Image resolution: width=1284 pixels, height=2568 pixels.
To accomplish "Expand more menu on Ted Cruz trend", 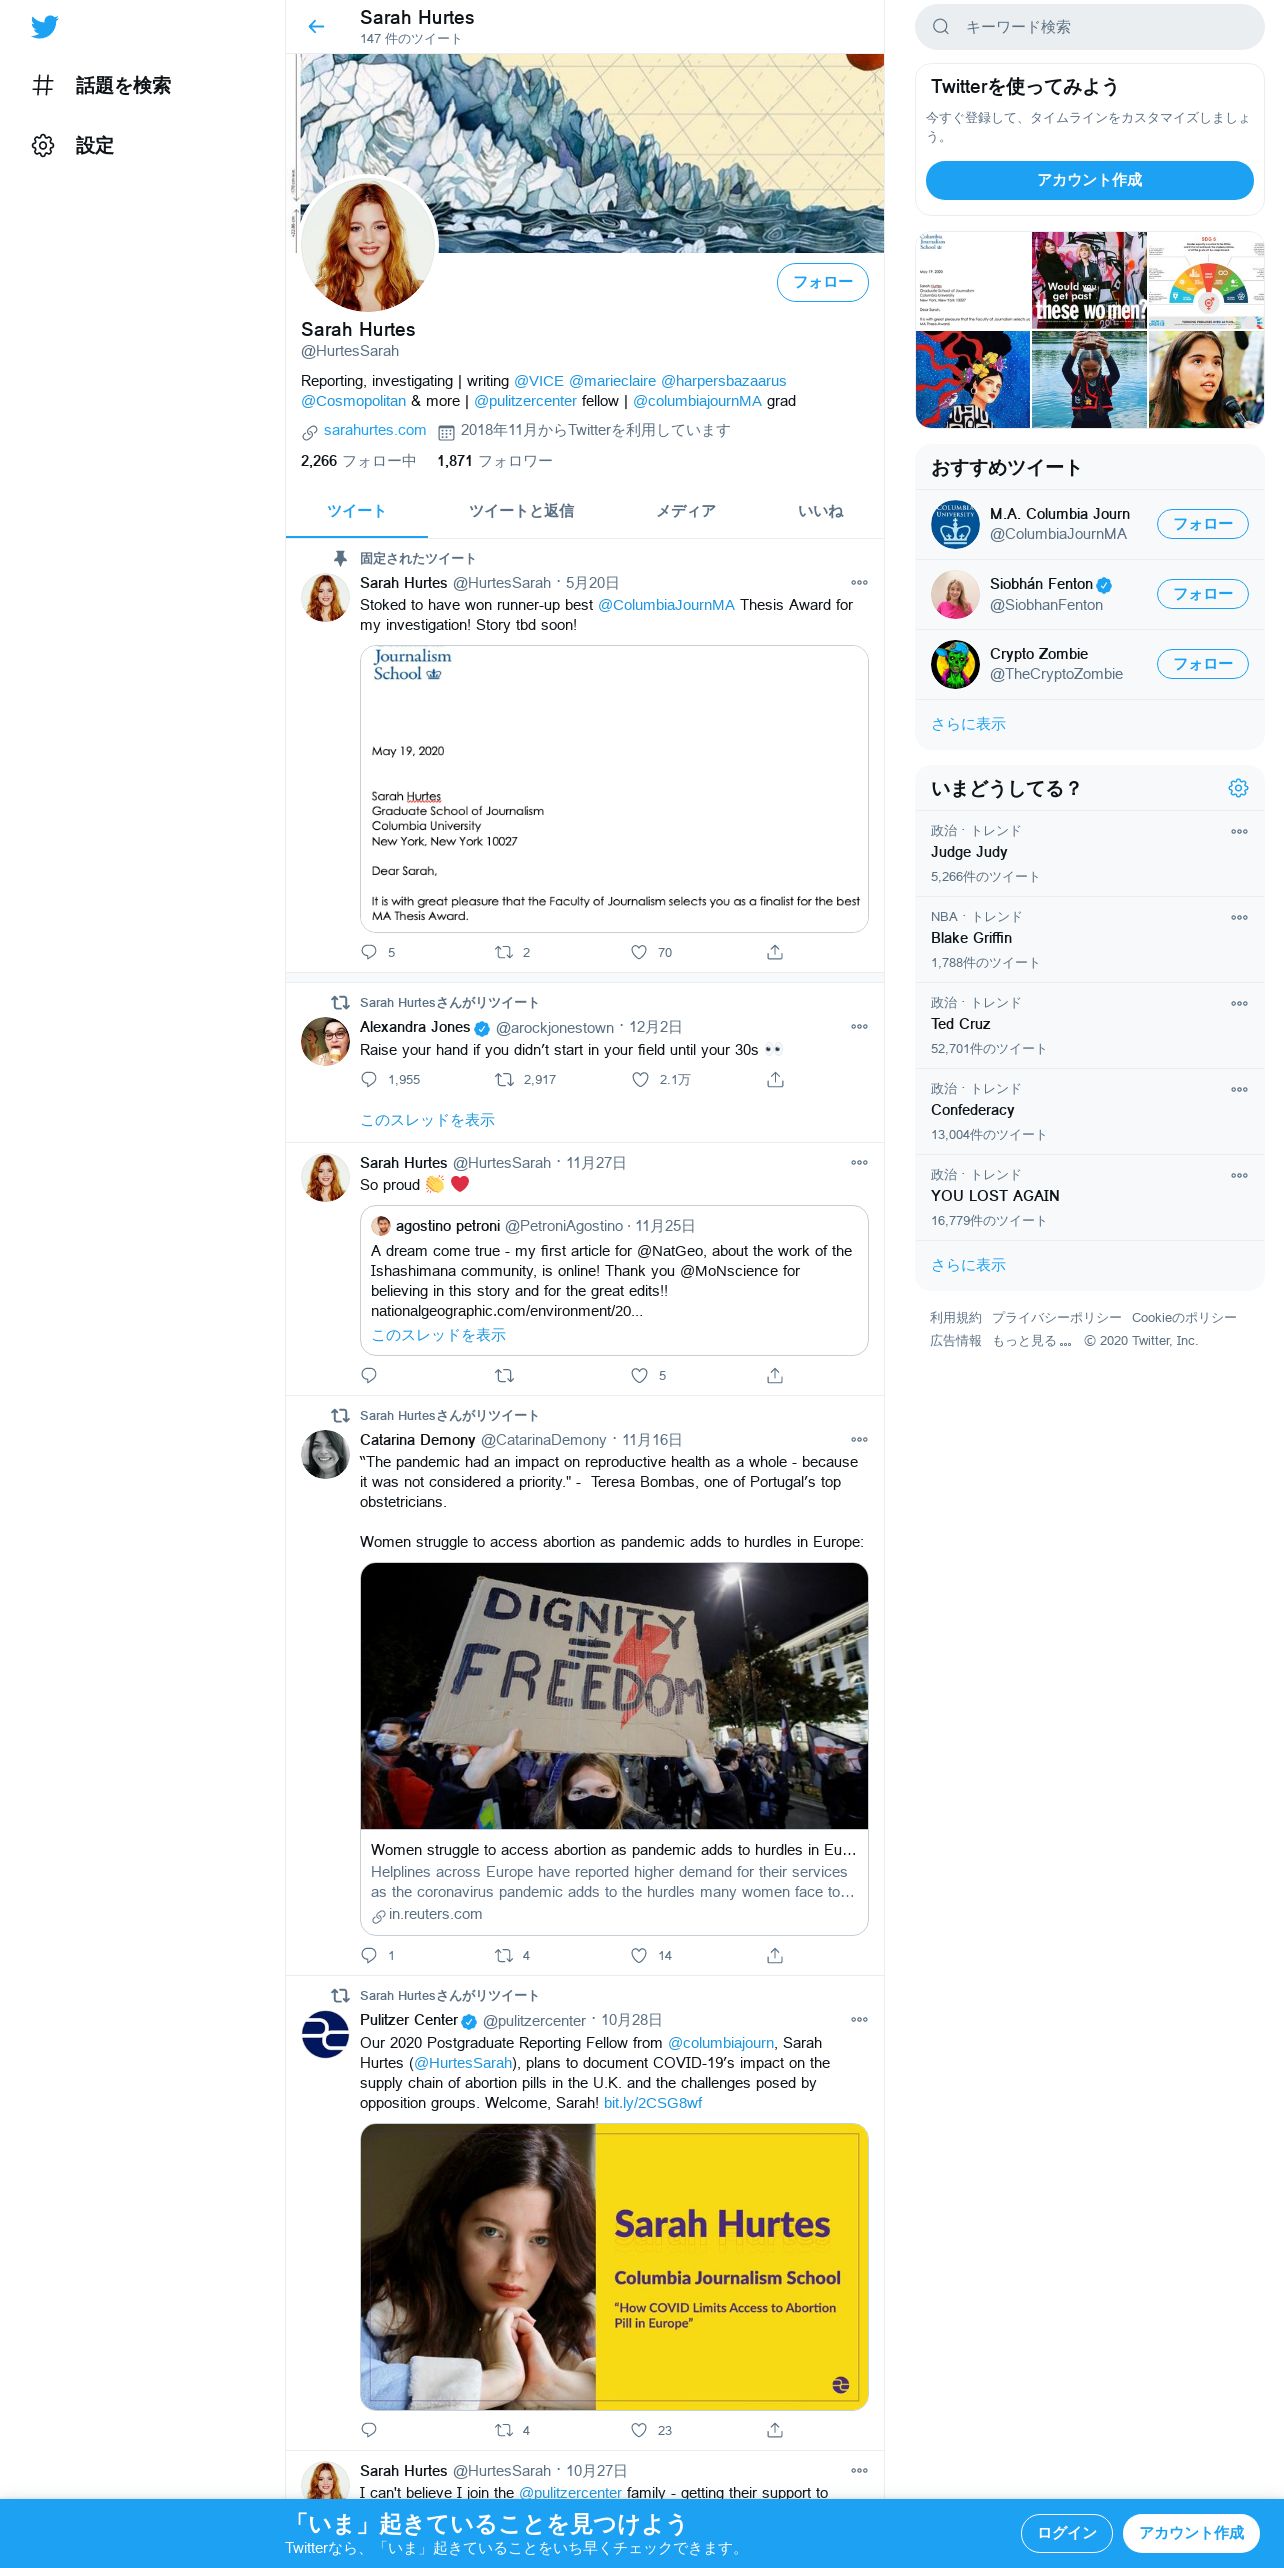I will pyautogui.click(x=1239, y=1003).
